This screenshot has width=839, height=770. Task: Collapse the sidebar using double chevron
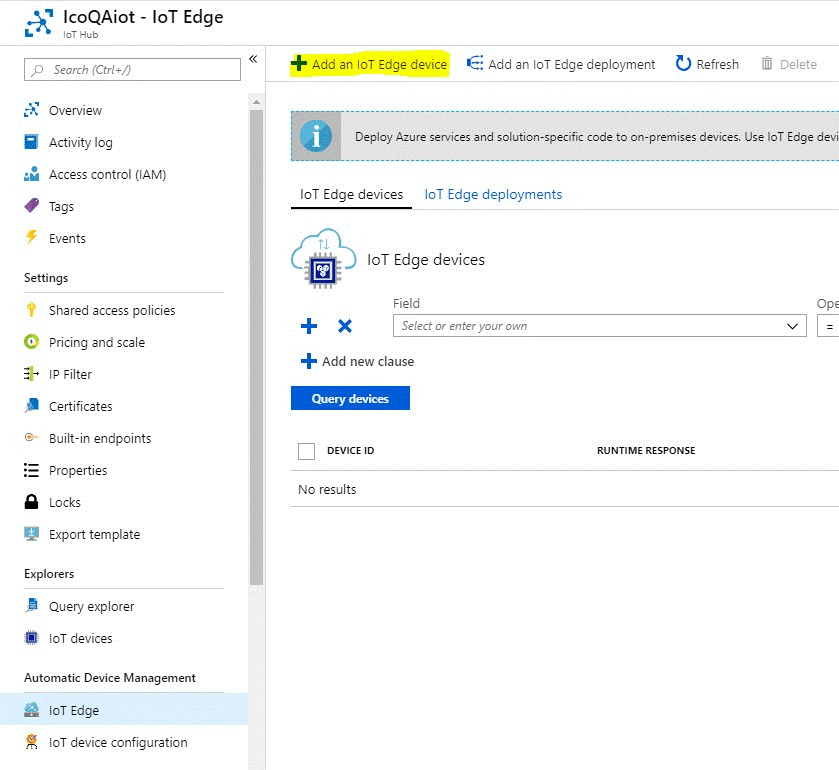pyautogui.click(x=253, y=60)
